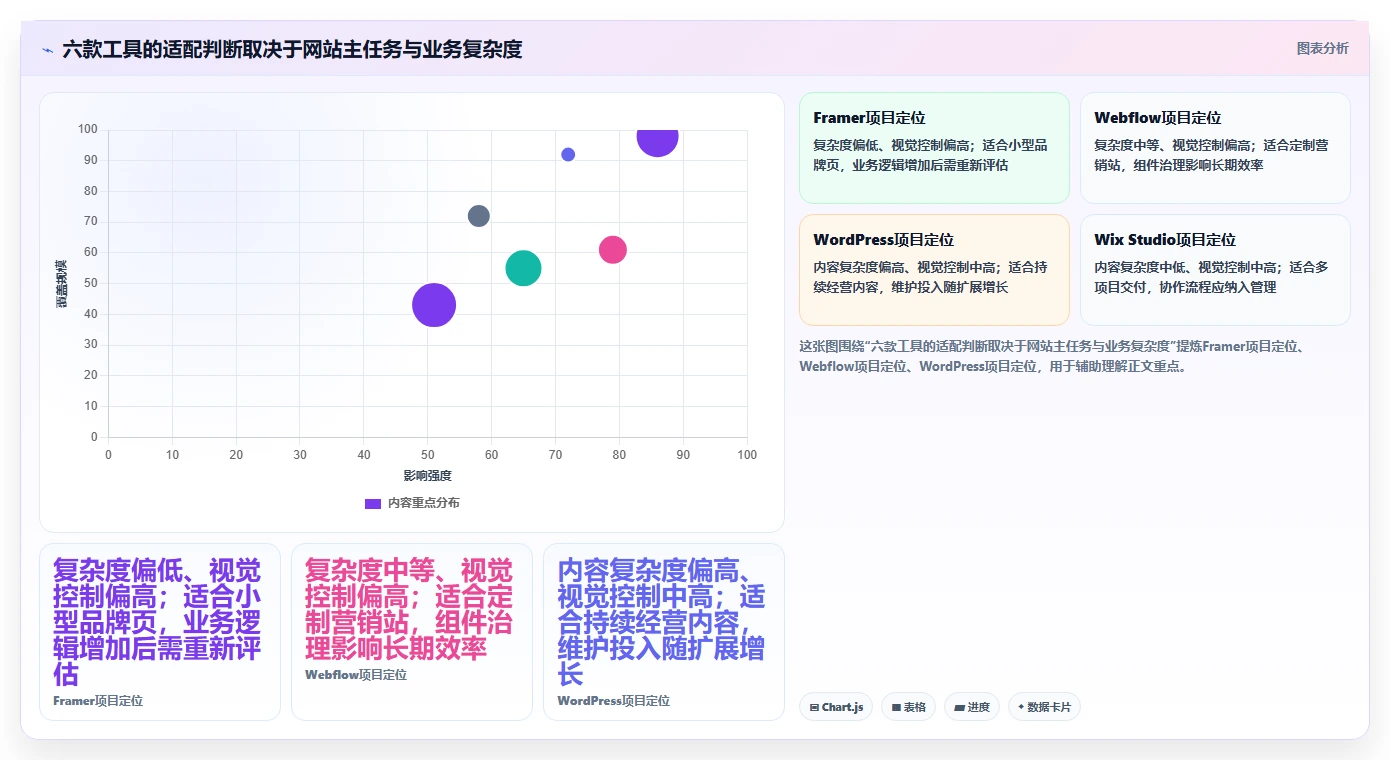Click Webflow项目定位 caption under pink stat
Viewport: 1390px width, 760px height.
[x=356, y=675]
